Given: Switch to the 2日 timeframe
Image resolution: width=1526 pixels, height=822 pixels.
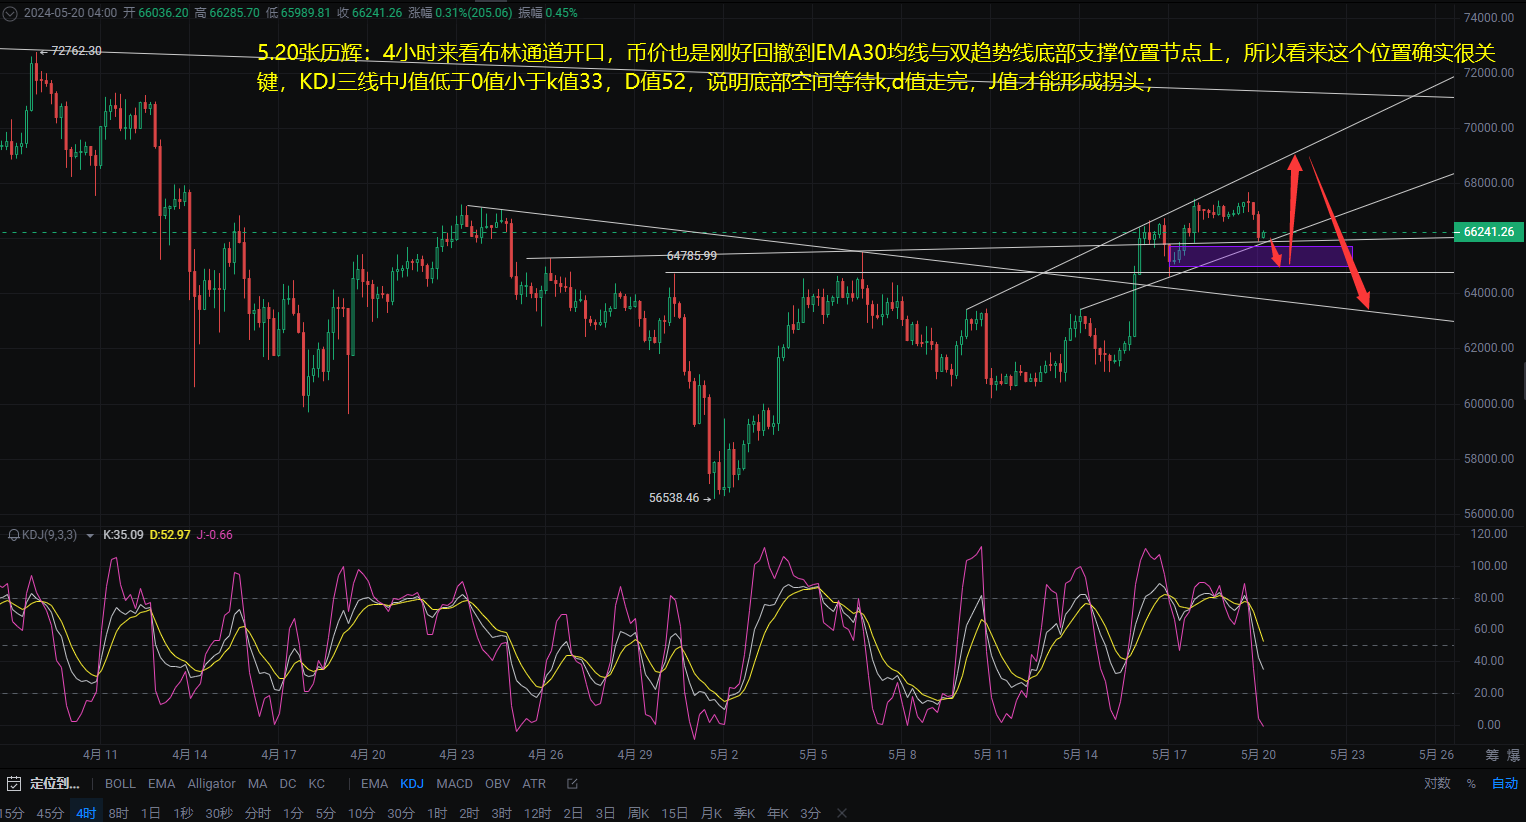Looking at the screenshot, I should 573,813.
